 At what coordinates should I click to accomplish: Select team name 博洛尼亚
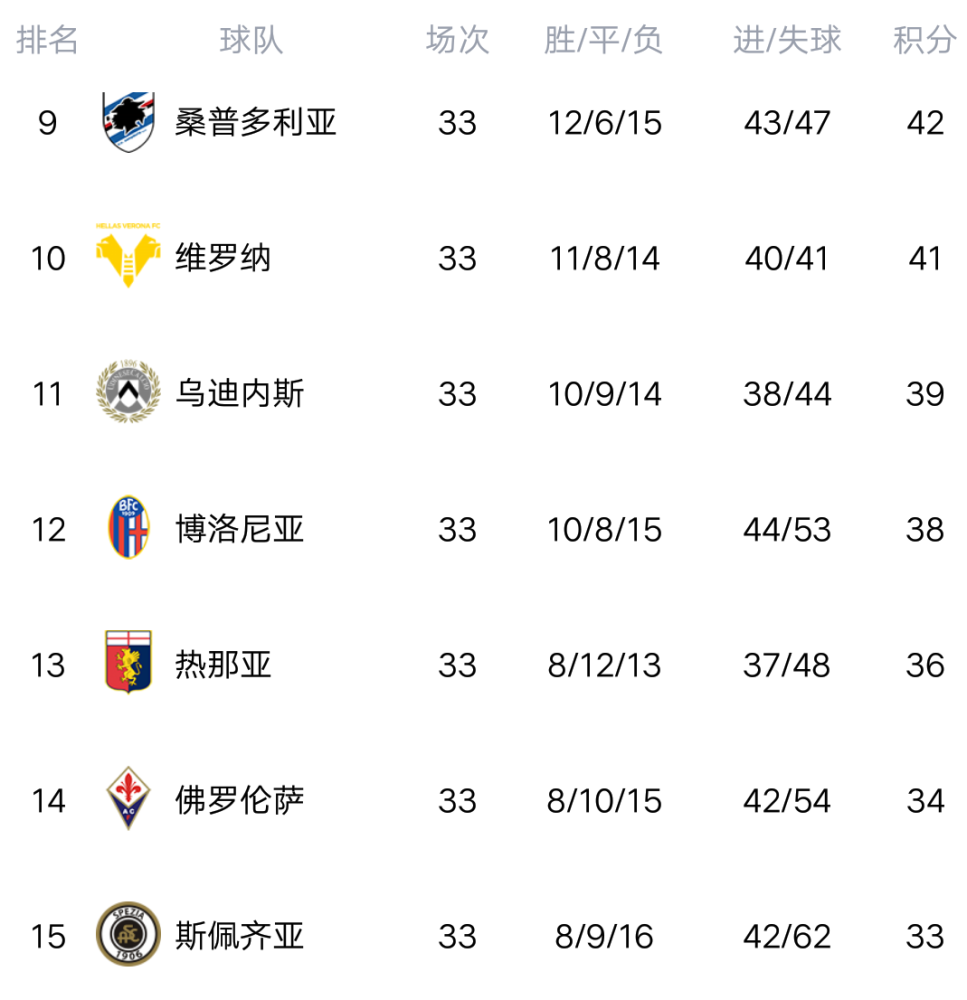point(239,529)
